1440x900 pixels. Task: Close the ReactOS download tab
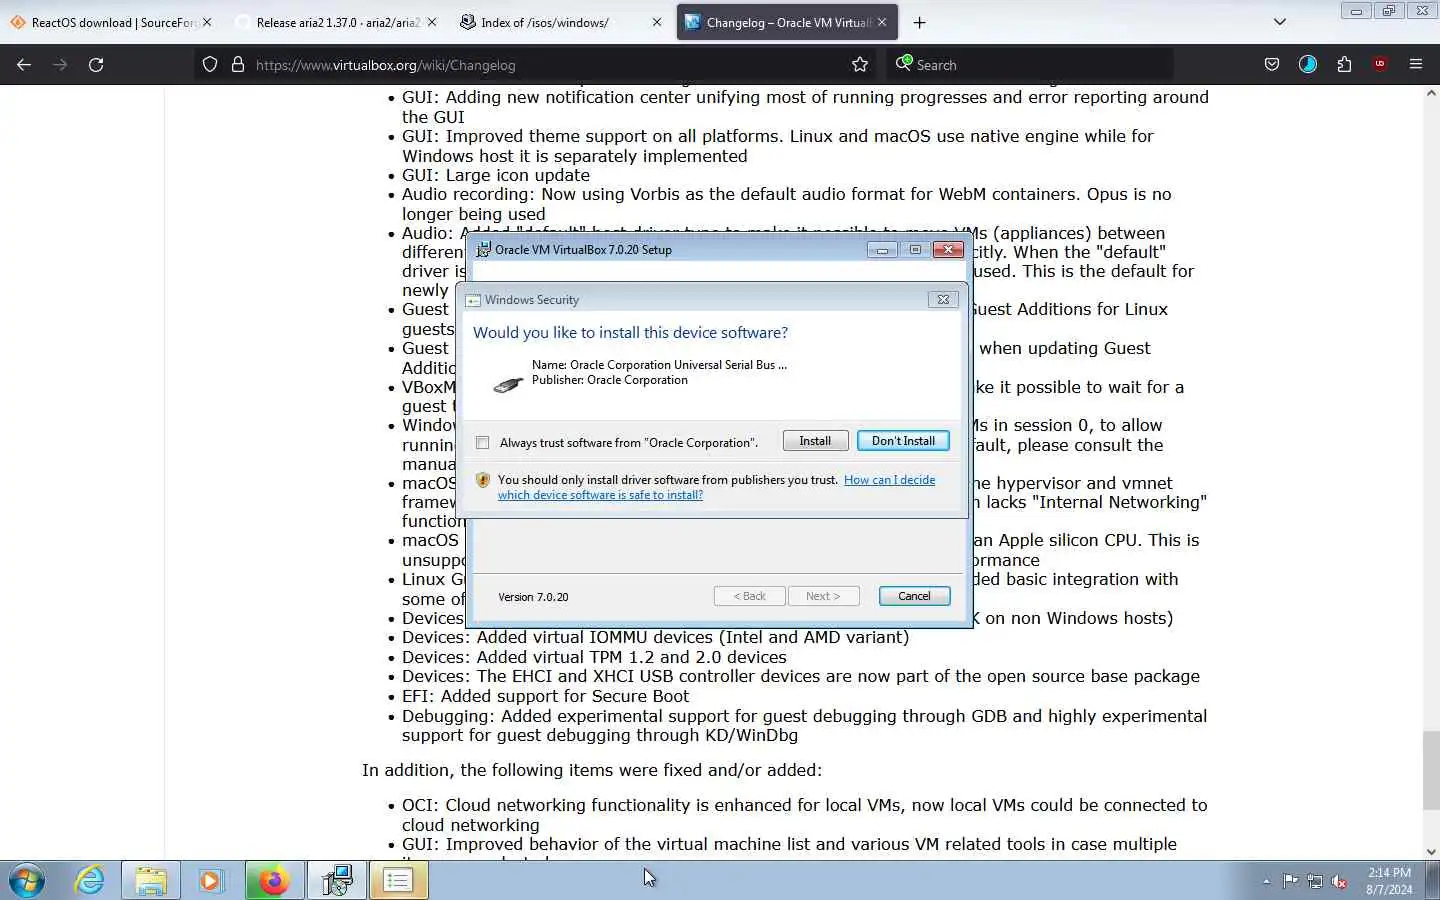click(x=207, y=22)
